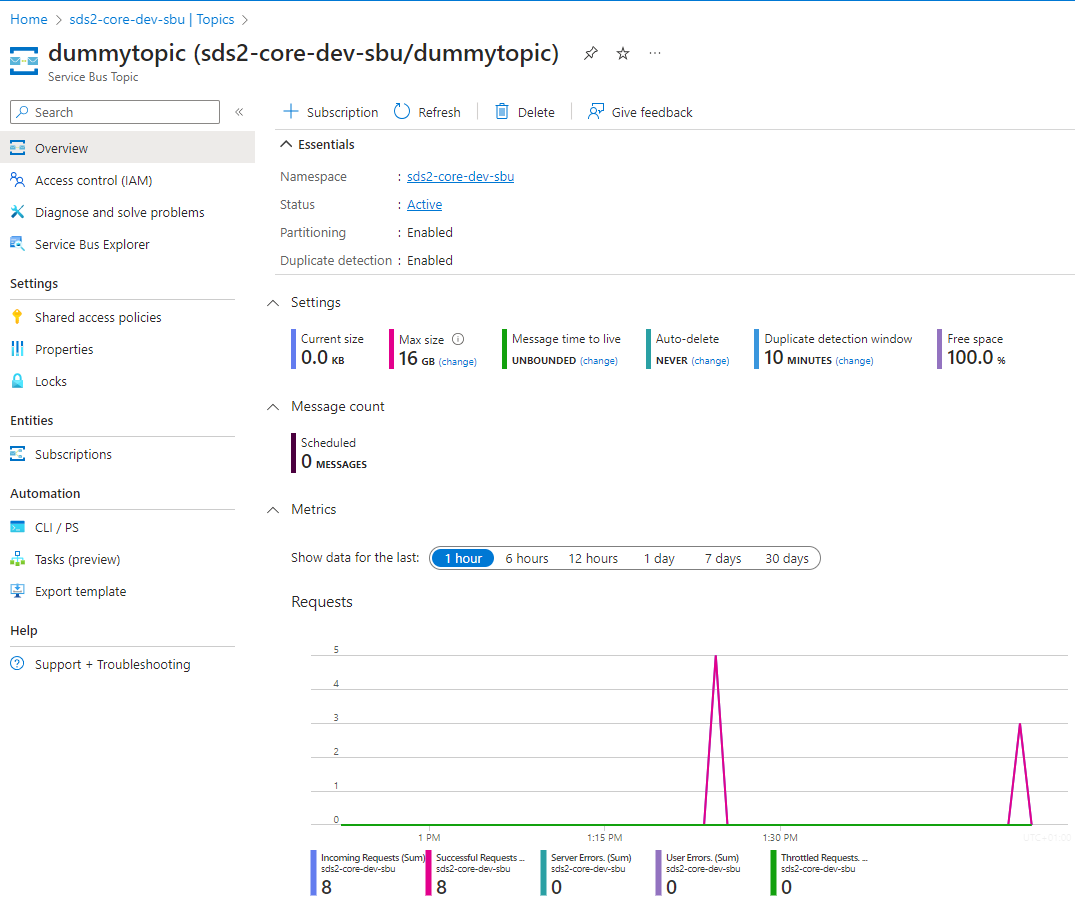Click the Refresh toolbar icon

(402, 112)
